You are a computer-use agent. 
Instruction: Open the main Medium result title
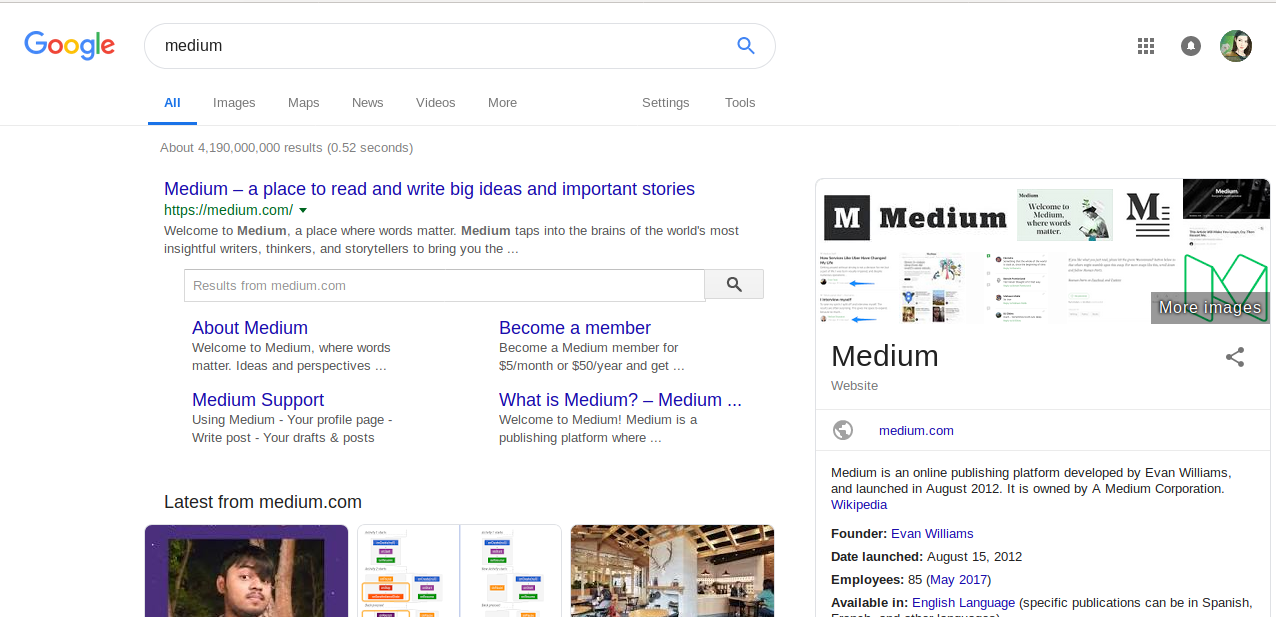pos(429,189)
